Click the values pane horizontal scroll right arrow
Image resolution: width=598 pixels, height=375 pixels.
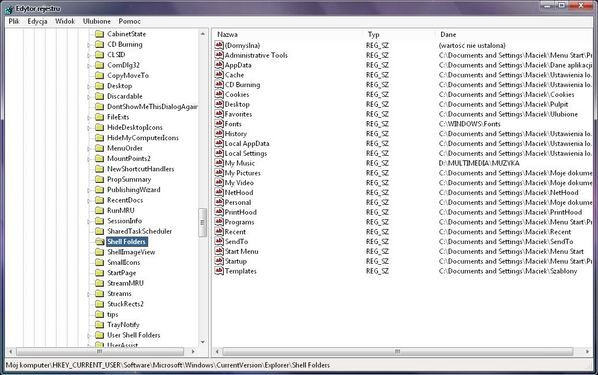pos(587,351)
